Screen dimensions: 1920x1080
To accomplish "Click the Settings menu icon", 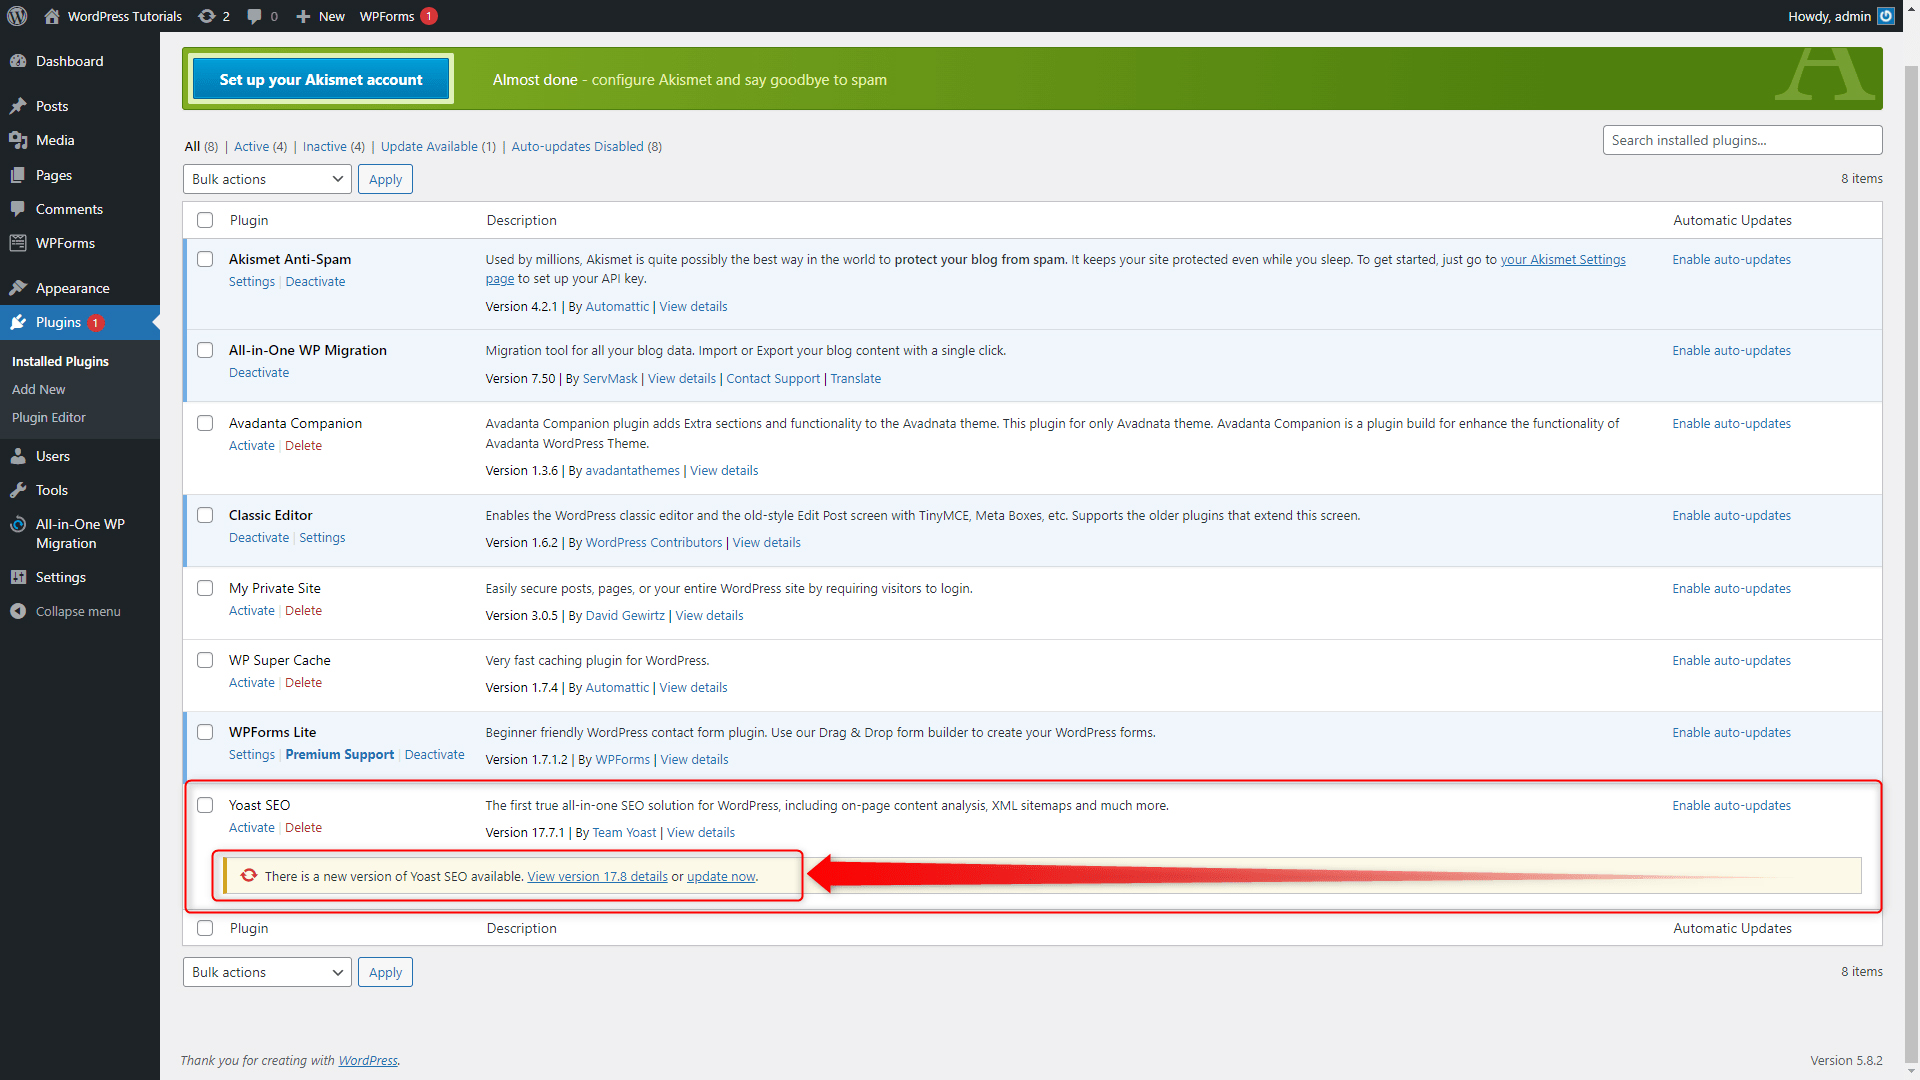I will pos(20,576).
